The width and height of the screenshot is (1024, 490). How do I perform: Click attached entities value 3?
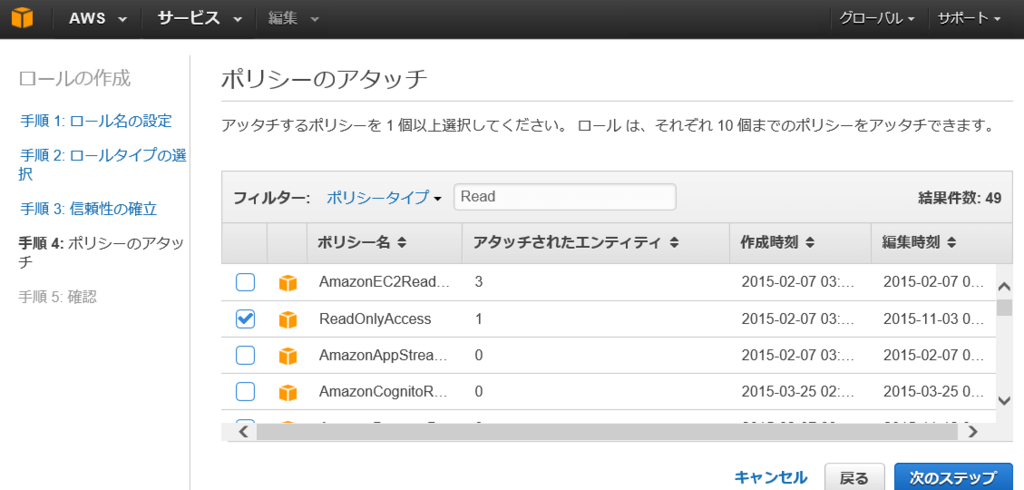(x=479, y=282)
